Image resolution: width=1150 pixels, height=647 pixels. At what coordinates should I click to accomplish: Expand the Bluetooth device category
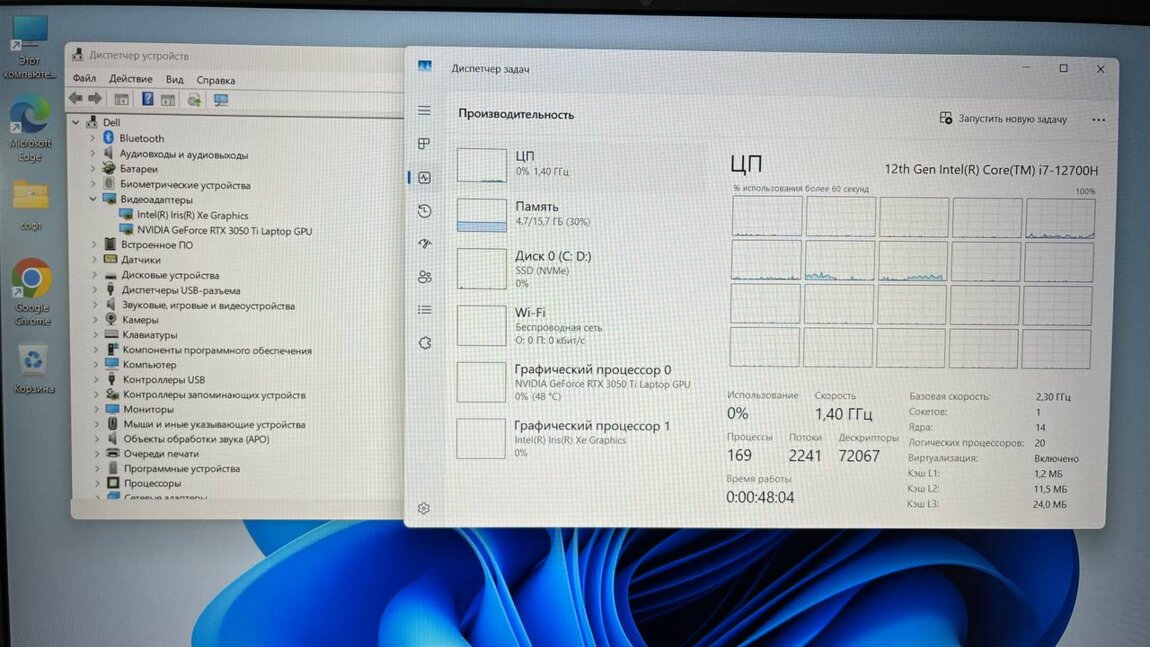[x=94, y=139]
